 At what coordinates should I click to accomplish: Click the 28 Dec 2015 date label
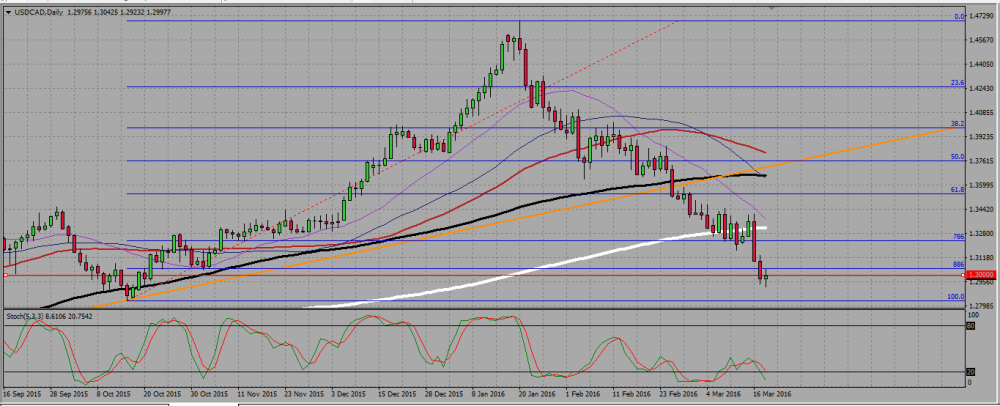[x=445, y=395]
